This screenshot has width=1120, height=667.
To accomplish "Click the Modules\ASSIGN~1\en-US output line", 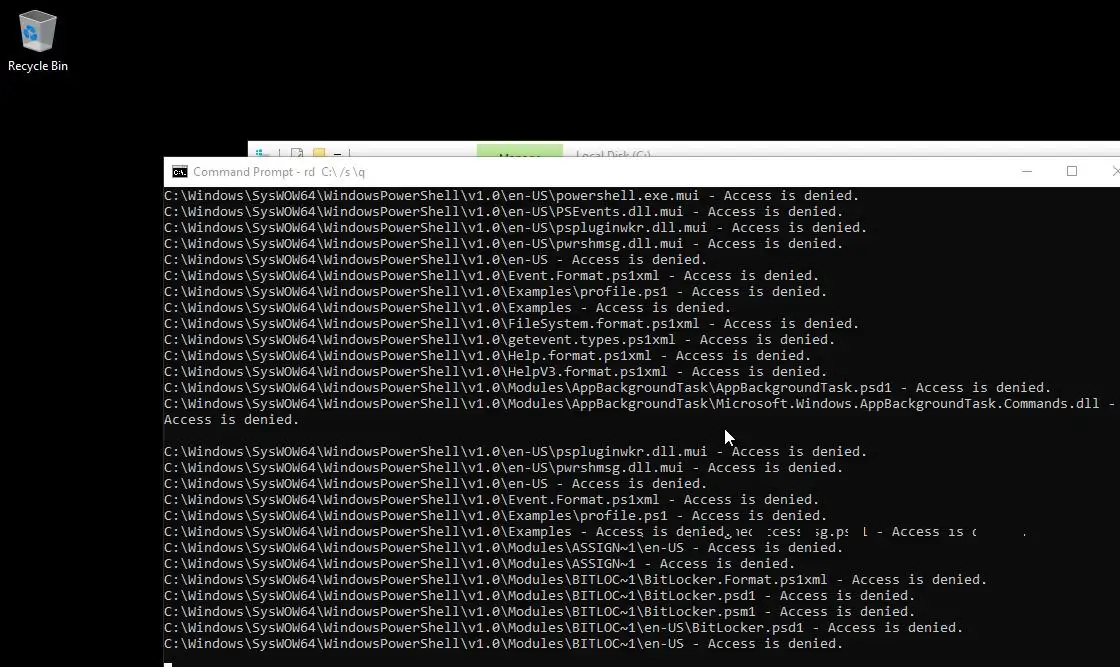I will [504, 548].
